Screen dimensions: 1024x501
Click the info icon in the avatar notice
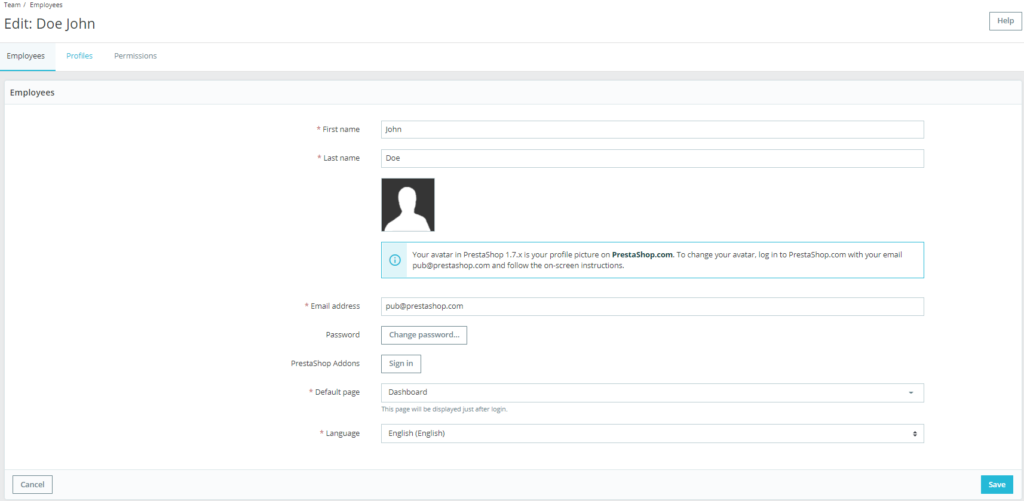(x=396, y=260)
